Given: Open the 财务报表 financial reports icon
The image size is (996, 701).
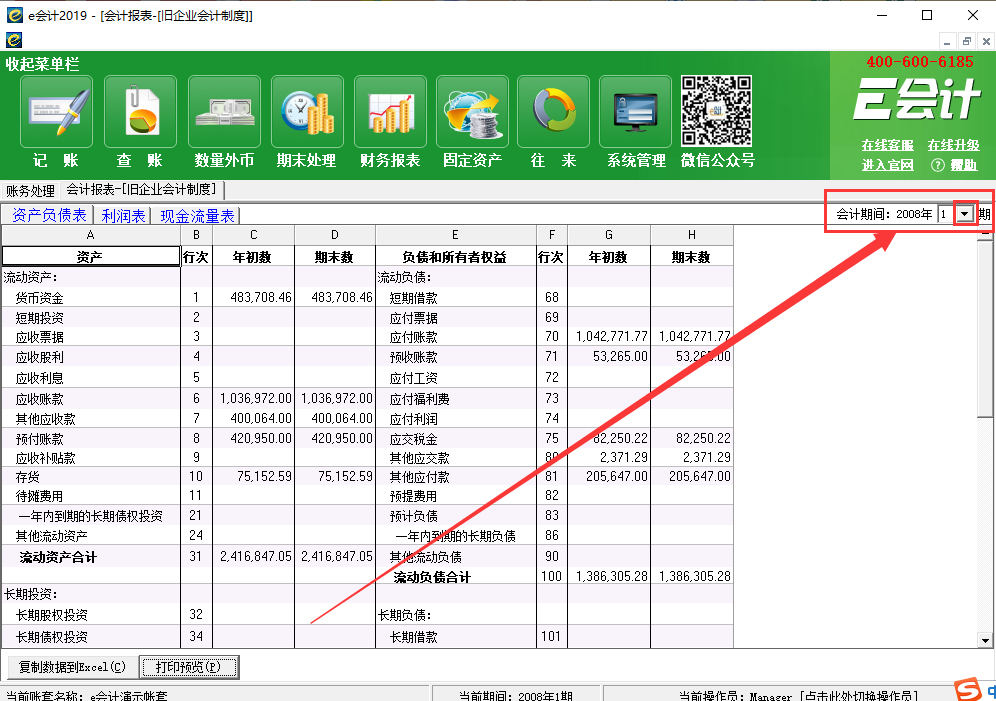Looking at the screenshot, I should 391,112.
